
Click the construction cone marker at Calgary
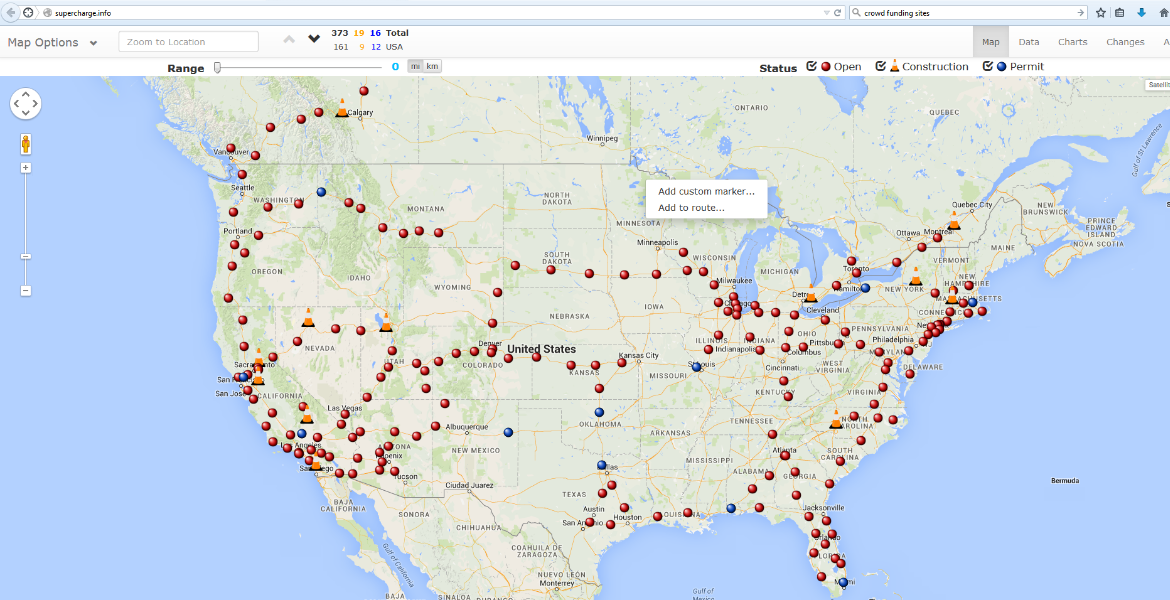click(x=342, y=108)
